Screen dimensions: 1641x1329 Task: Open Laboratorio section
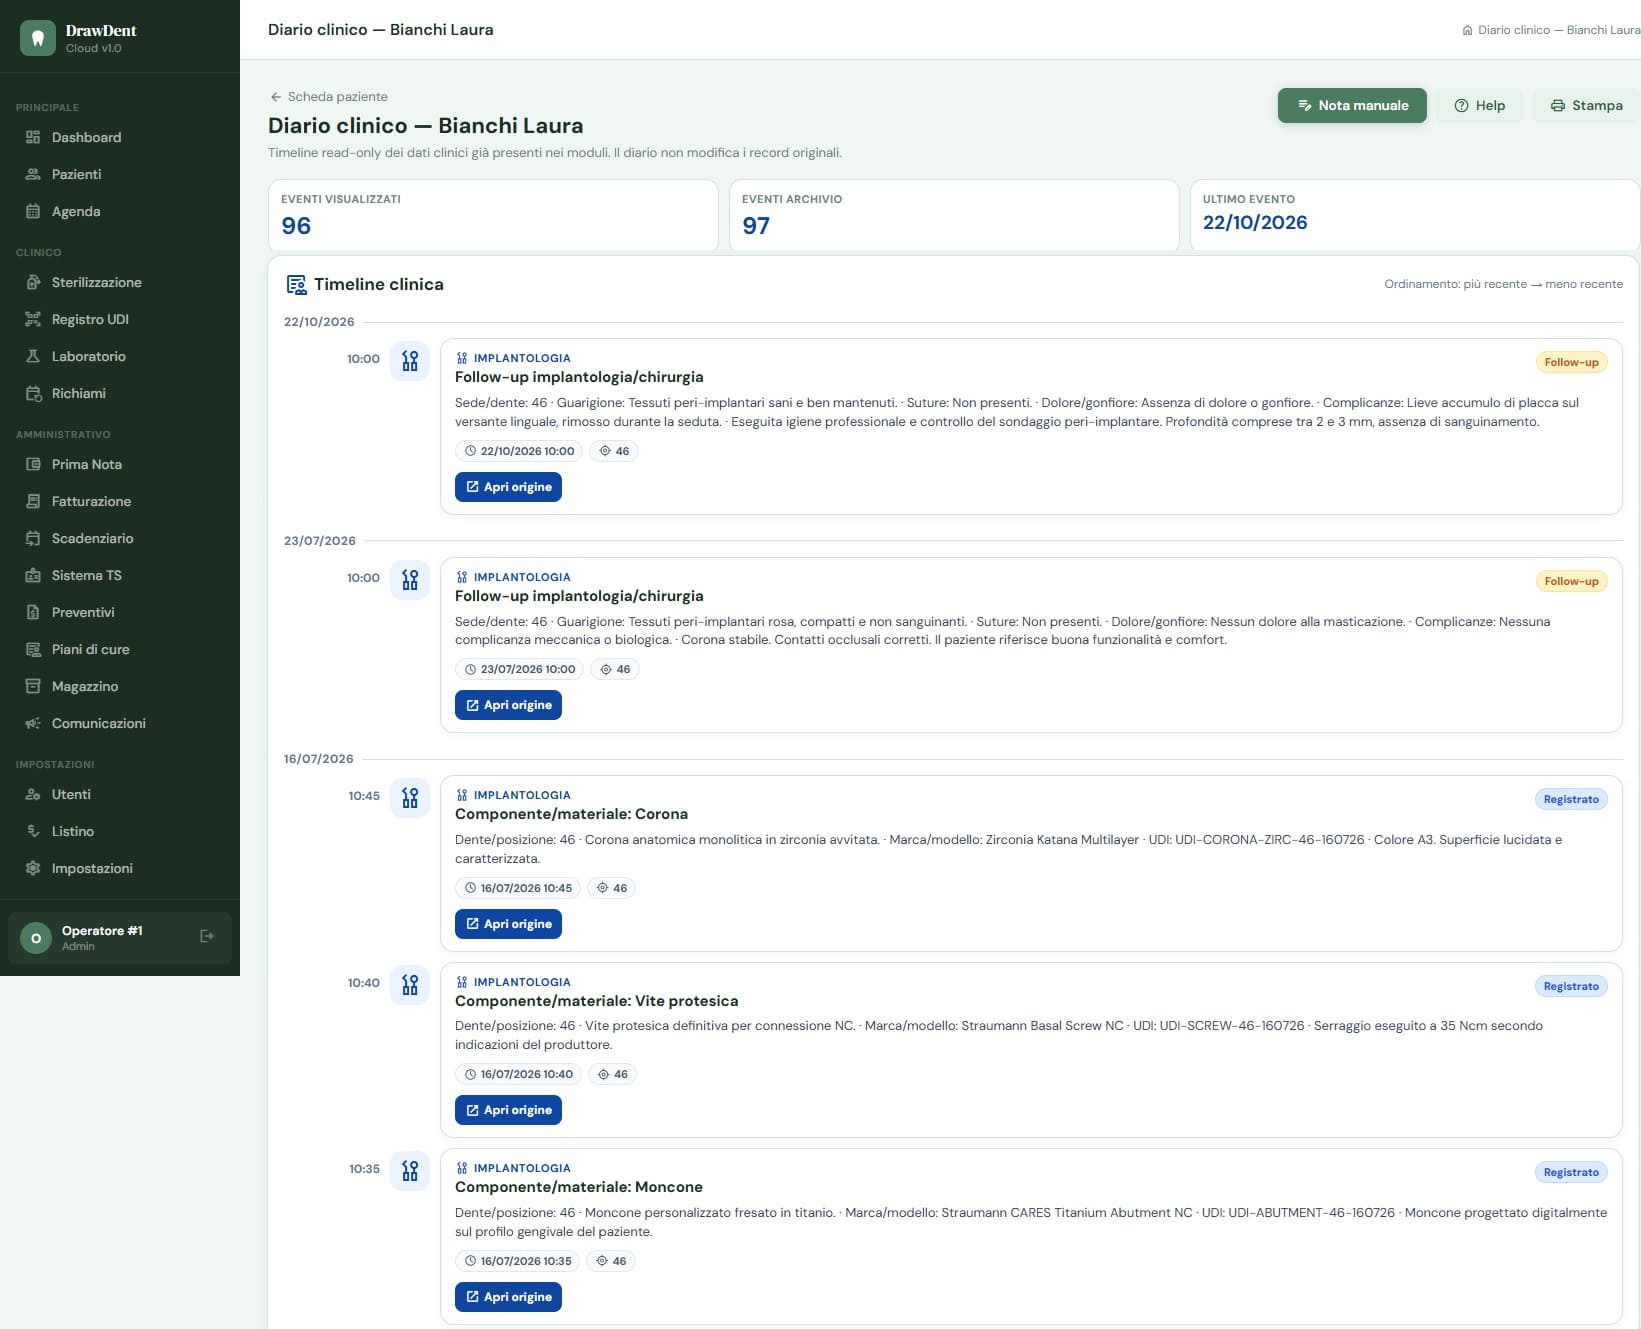point(120,356)
